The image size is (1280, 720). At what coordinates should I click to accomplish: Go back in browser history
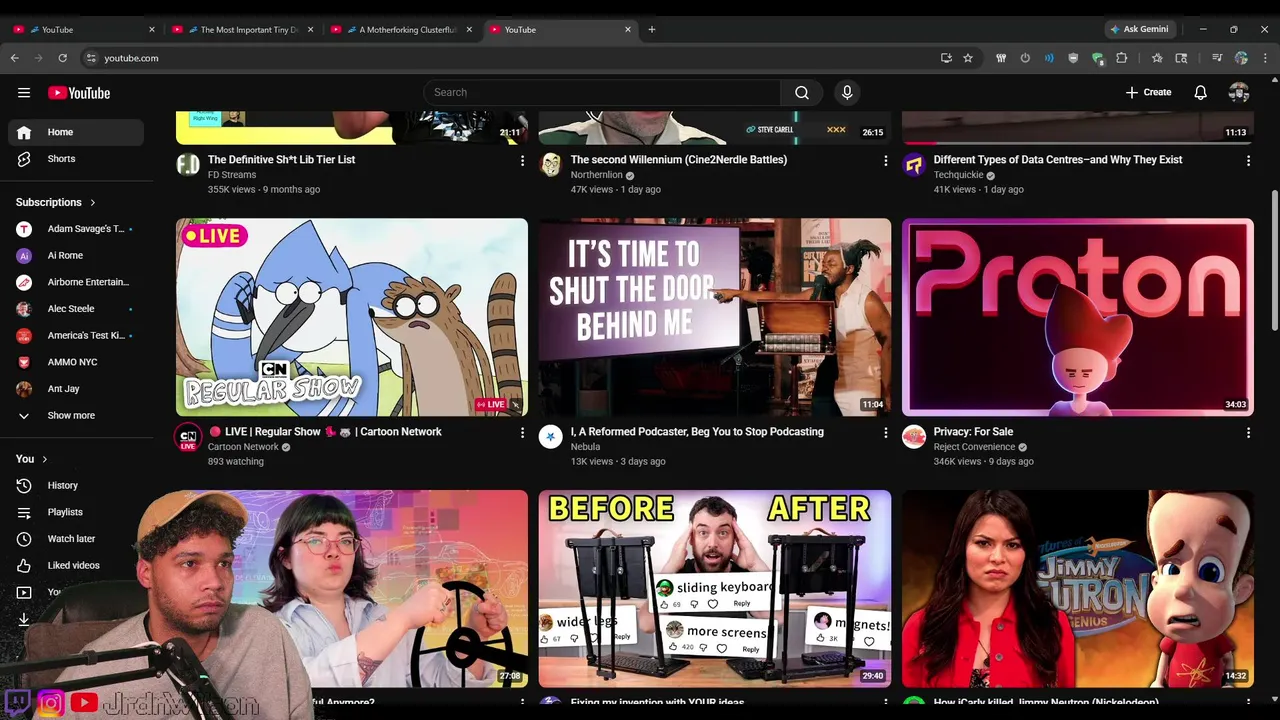(15, 58)
